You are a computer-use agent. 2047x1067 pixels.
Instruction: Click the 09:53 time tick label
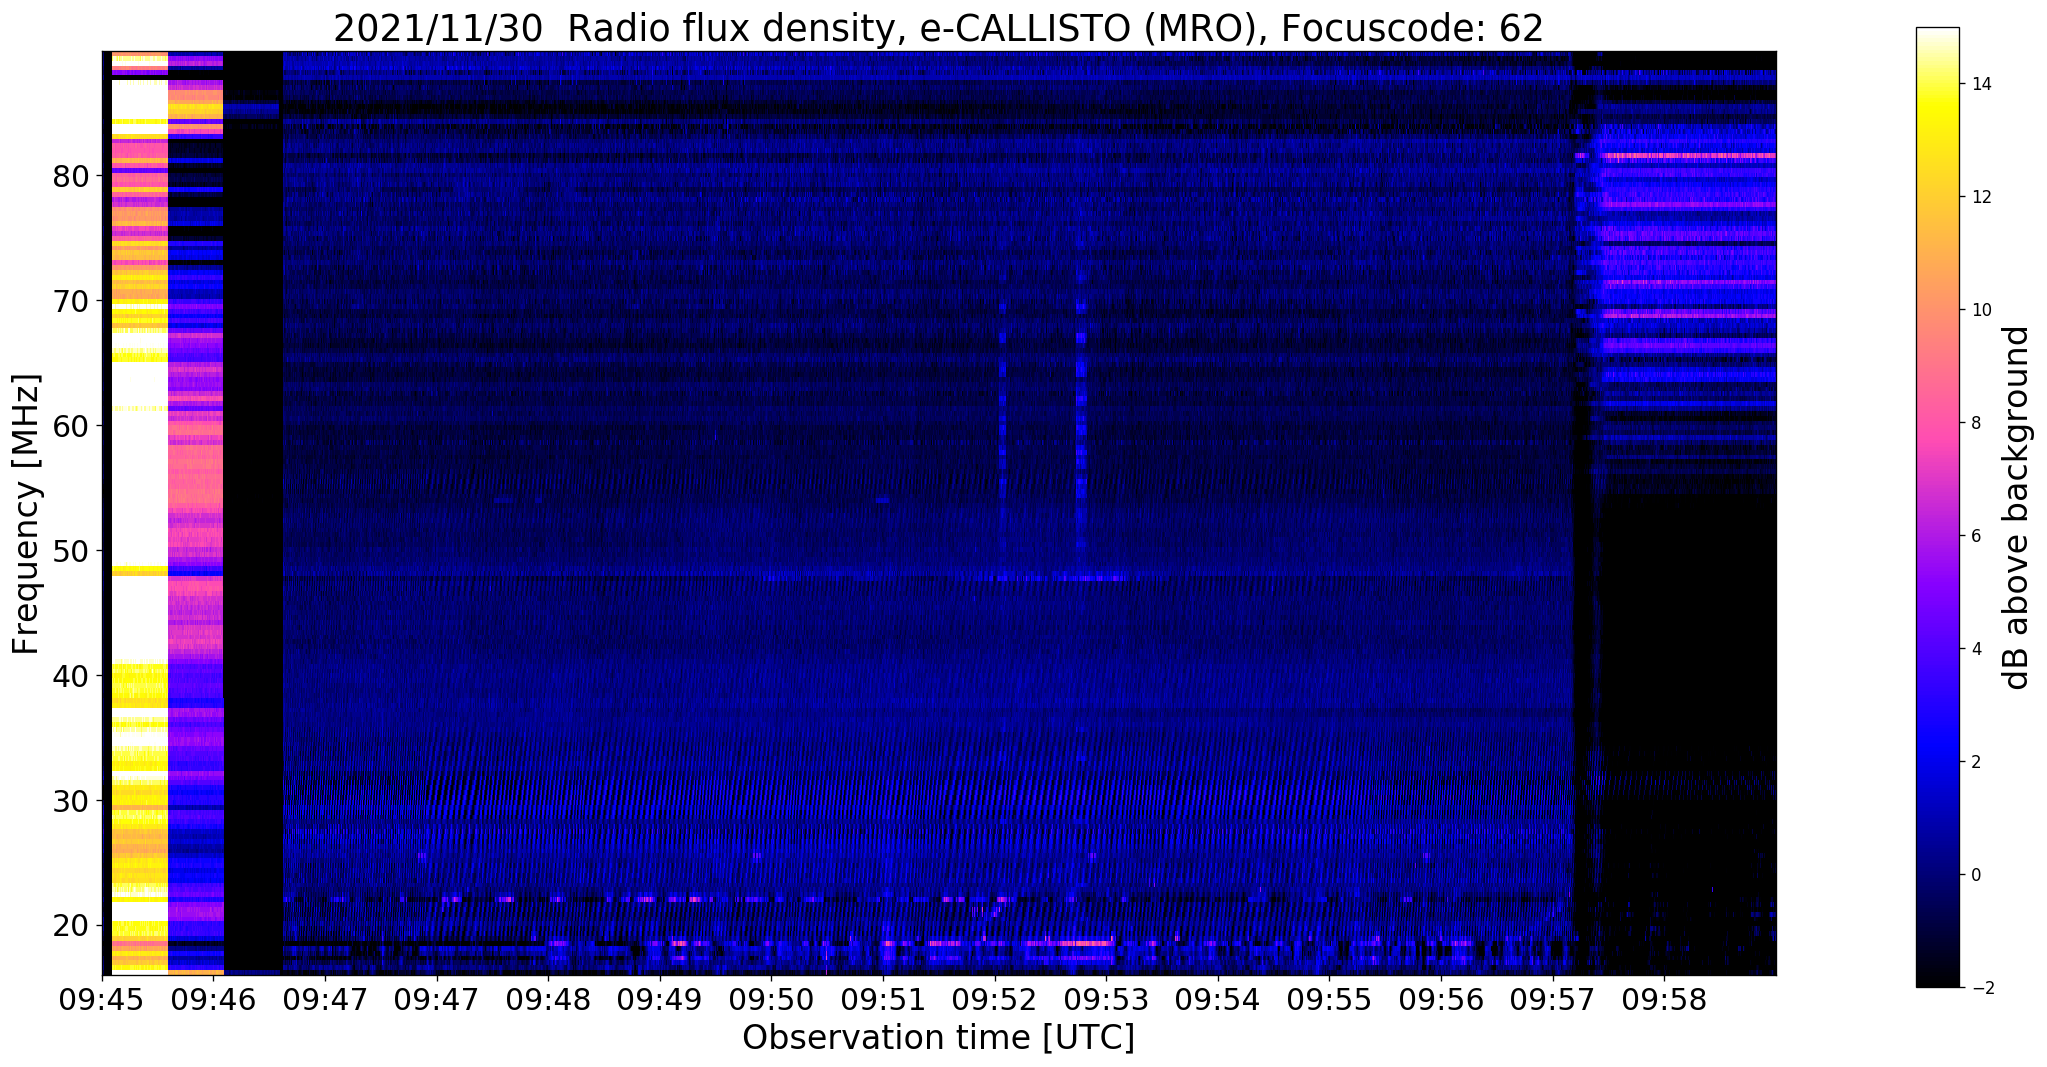point(1106,1000)
